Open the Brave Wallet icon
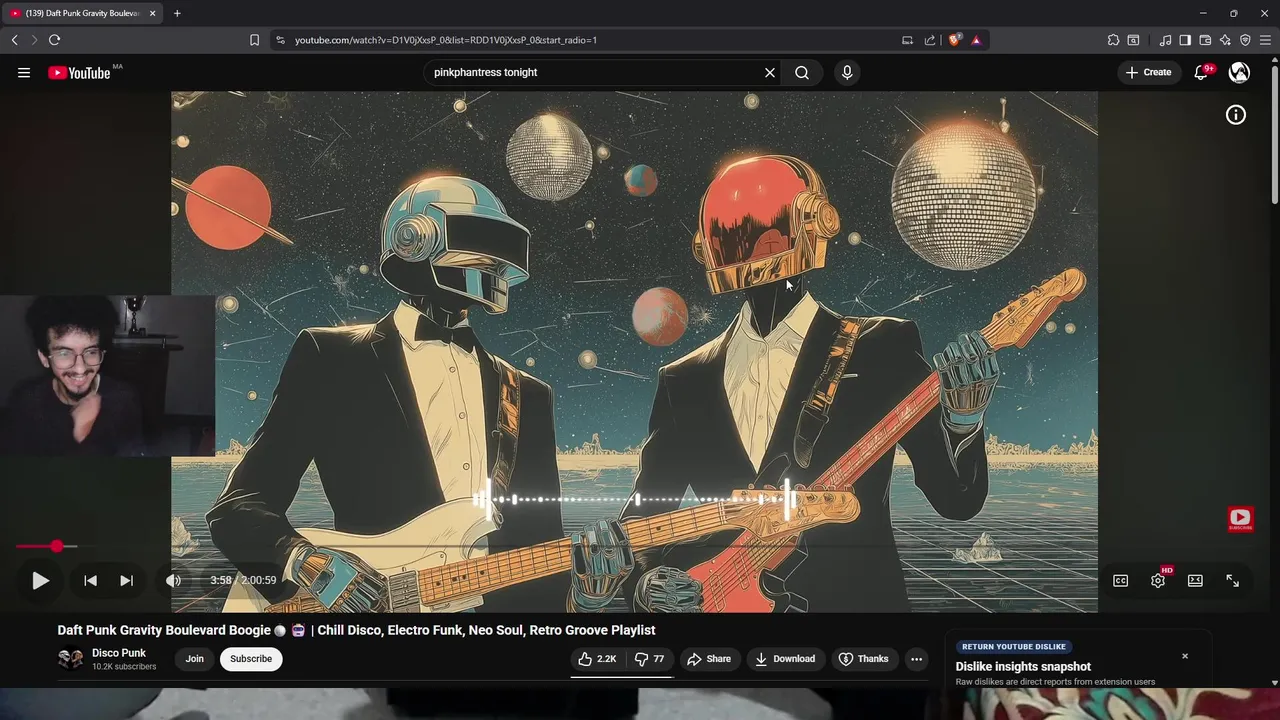This screenshot has height=720, width=1280. [x=1205, y=40]
